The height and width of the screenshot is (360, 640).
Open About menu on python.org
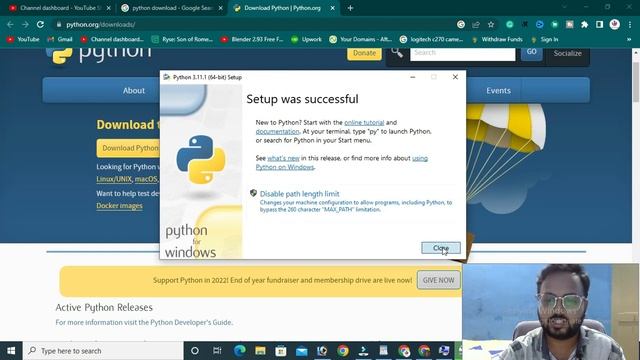(134, 90)
